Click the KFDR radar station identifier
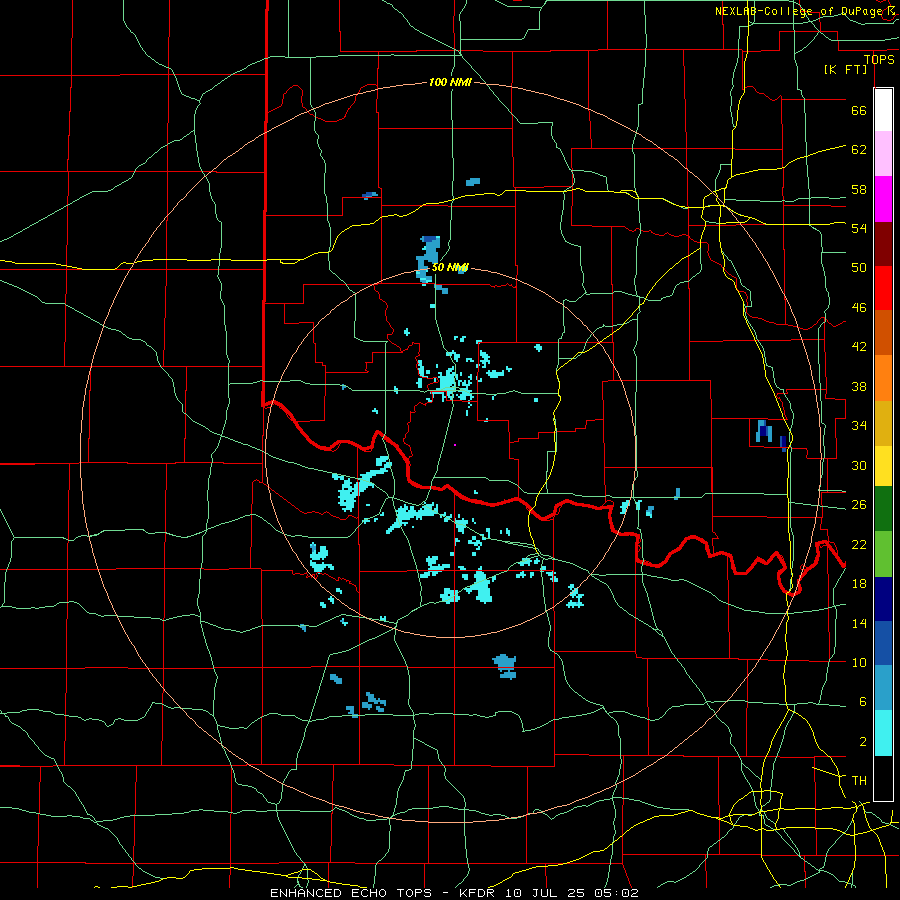Viewport: 900px width, 900px height. (x=476, y=893)
